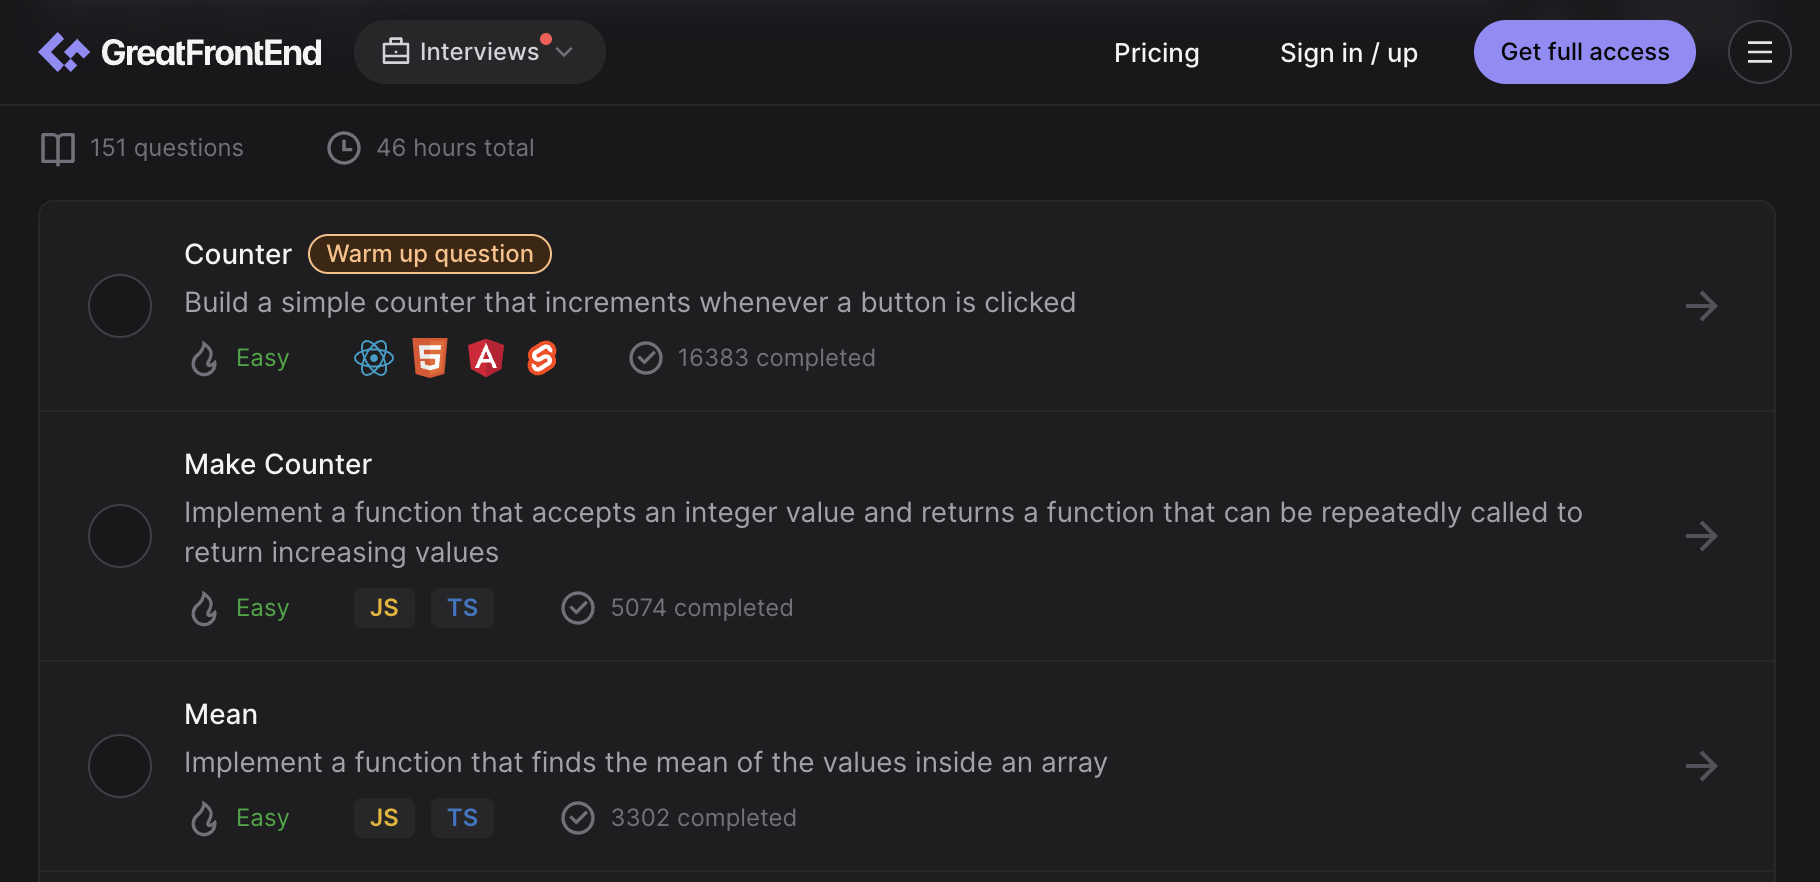Mark Make Counter as completed

(120, 536)
